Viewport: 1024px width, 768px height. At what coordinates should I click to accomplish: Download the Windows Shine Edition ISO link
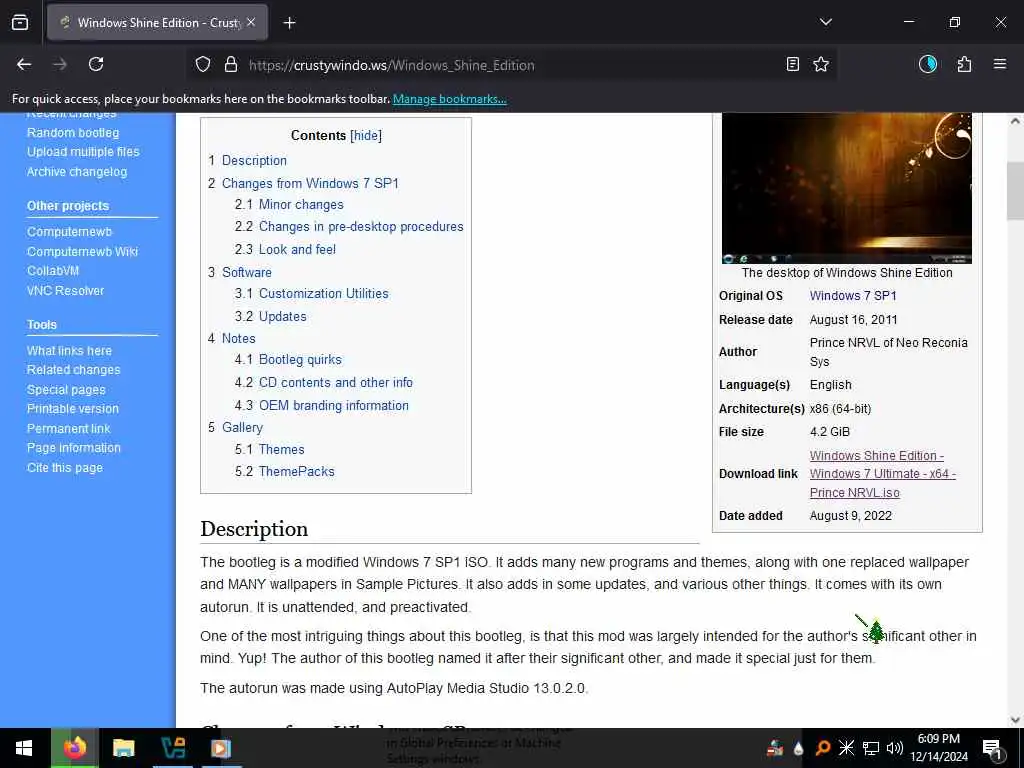[x=882, y=474]
